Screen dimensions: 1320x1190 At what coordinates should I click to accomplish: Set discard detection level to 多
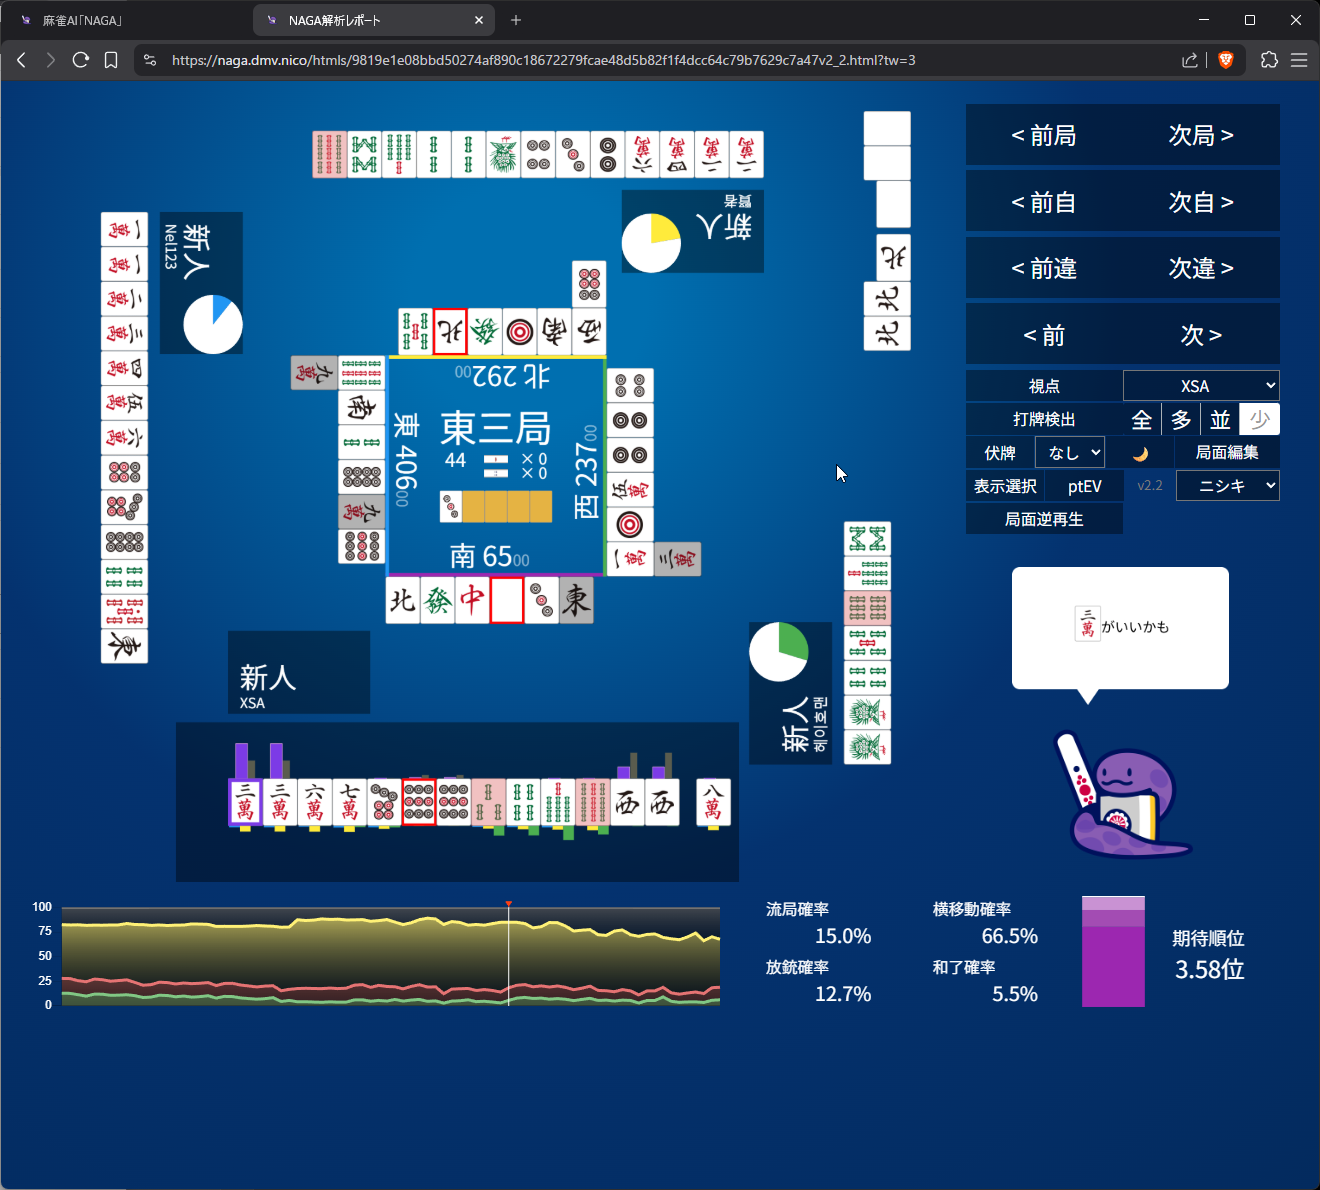(x=1181, y=420)
